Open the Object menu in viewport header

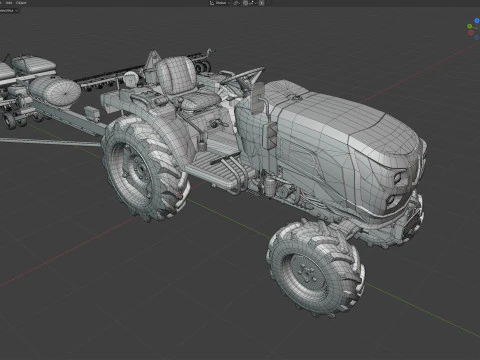(x=21, y=3)
